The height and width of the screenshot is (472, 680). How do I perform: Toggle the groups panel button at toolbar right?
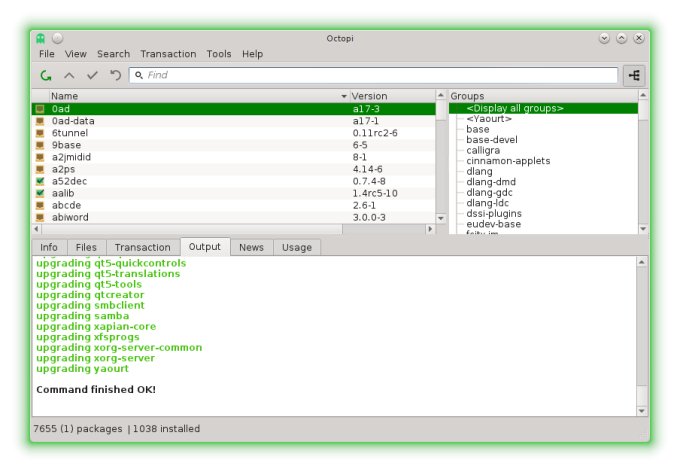coord(634,75)
